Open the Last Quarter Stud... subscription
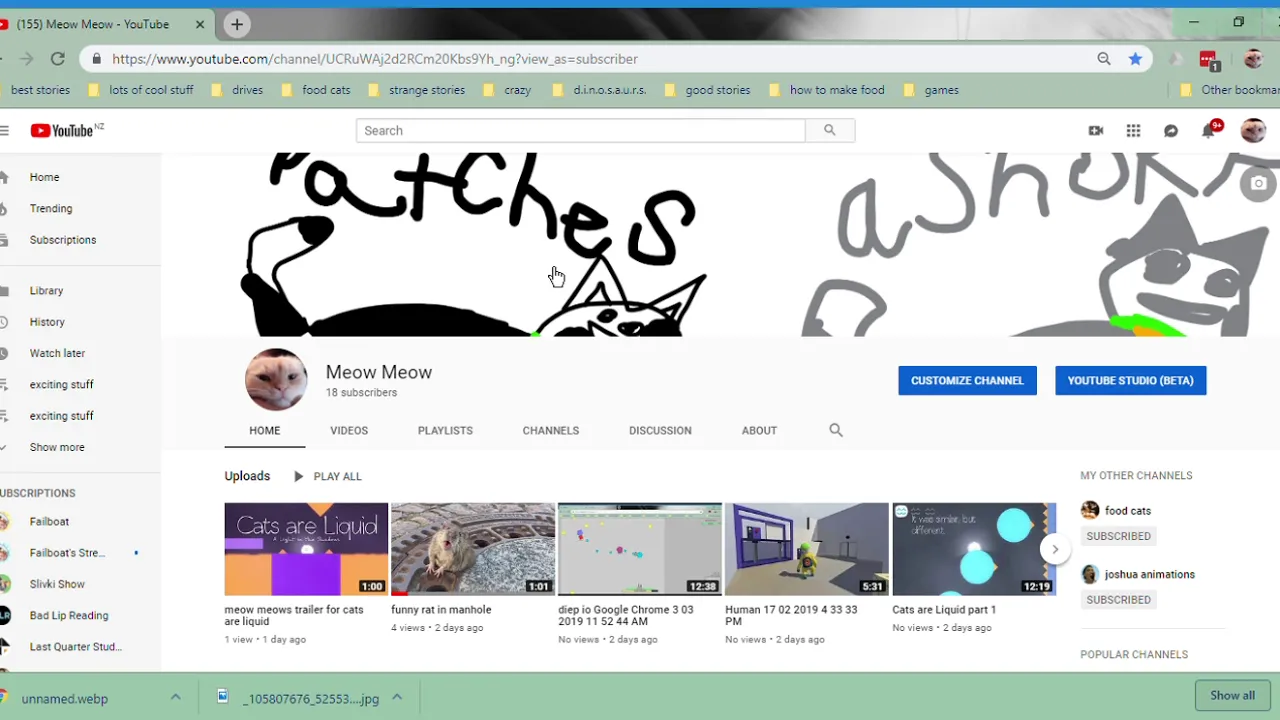The image size is (1280, 720). click(76, 647)
